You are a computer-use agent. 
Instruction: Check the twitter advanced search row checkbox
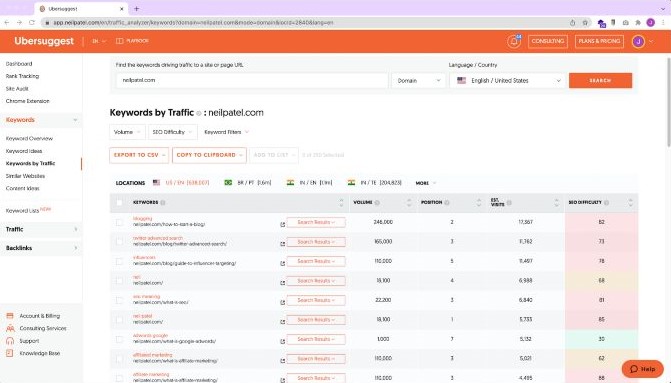[x=119, y=242]
